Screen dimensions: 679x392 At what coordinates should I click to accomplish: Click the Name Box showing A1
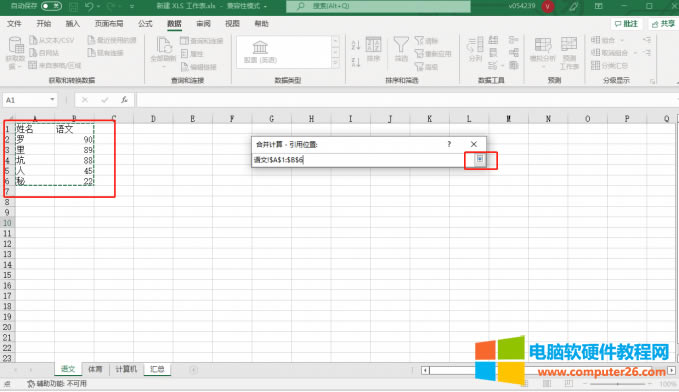click(x=26, y=100)
